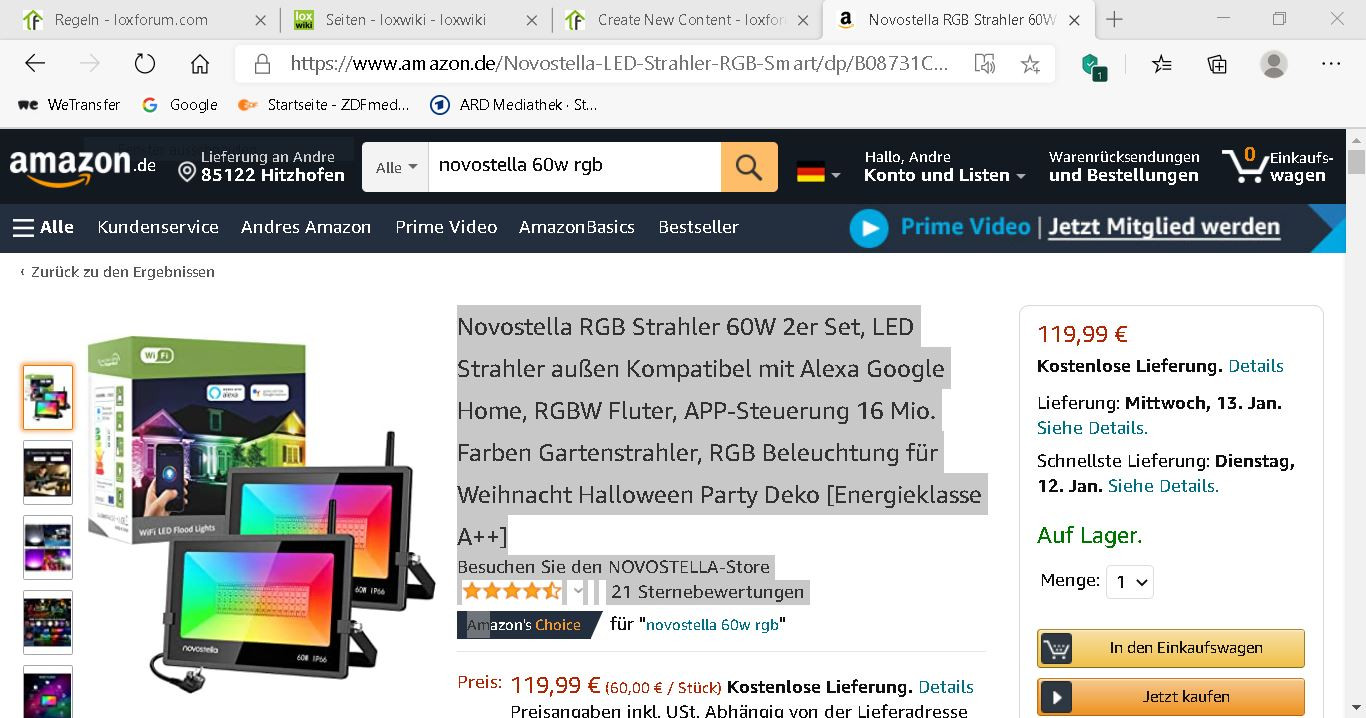Add page to favorites star icon
The width and height of the screenshot is (1366, 718).
tap(1030, 64)
